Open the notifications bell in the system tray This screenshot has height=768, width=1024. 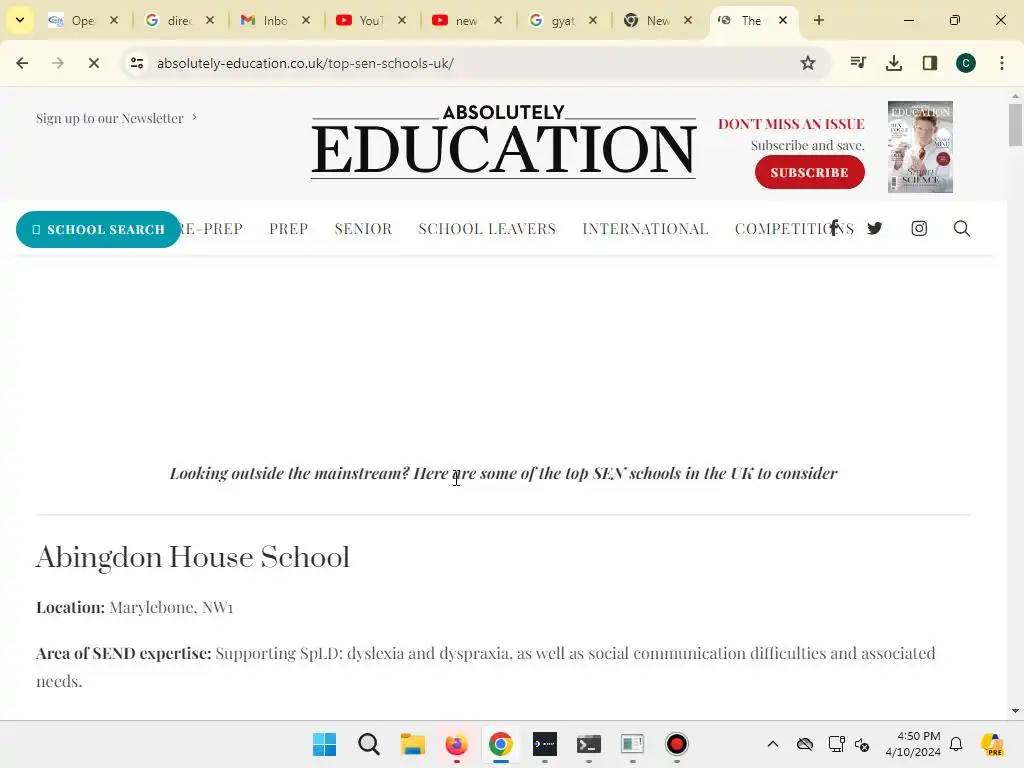956,744
